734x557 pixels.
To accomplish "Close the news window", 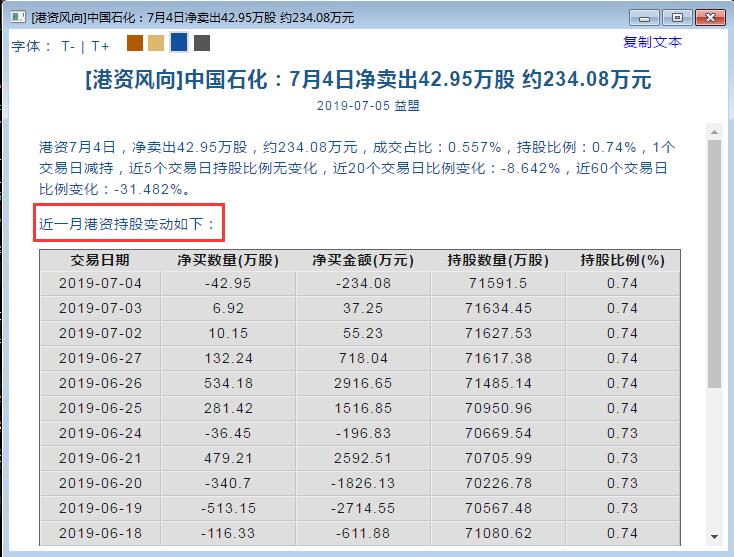I will coord(707,18).
